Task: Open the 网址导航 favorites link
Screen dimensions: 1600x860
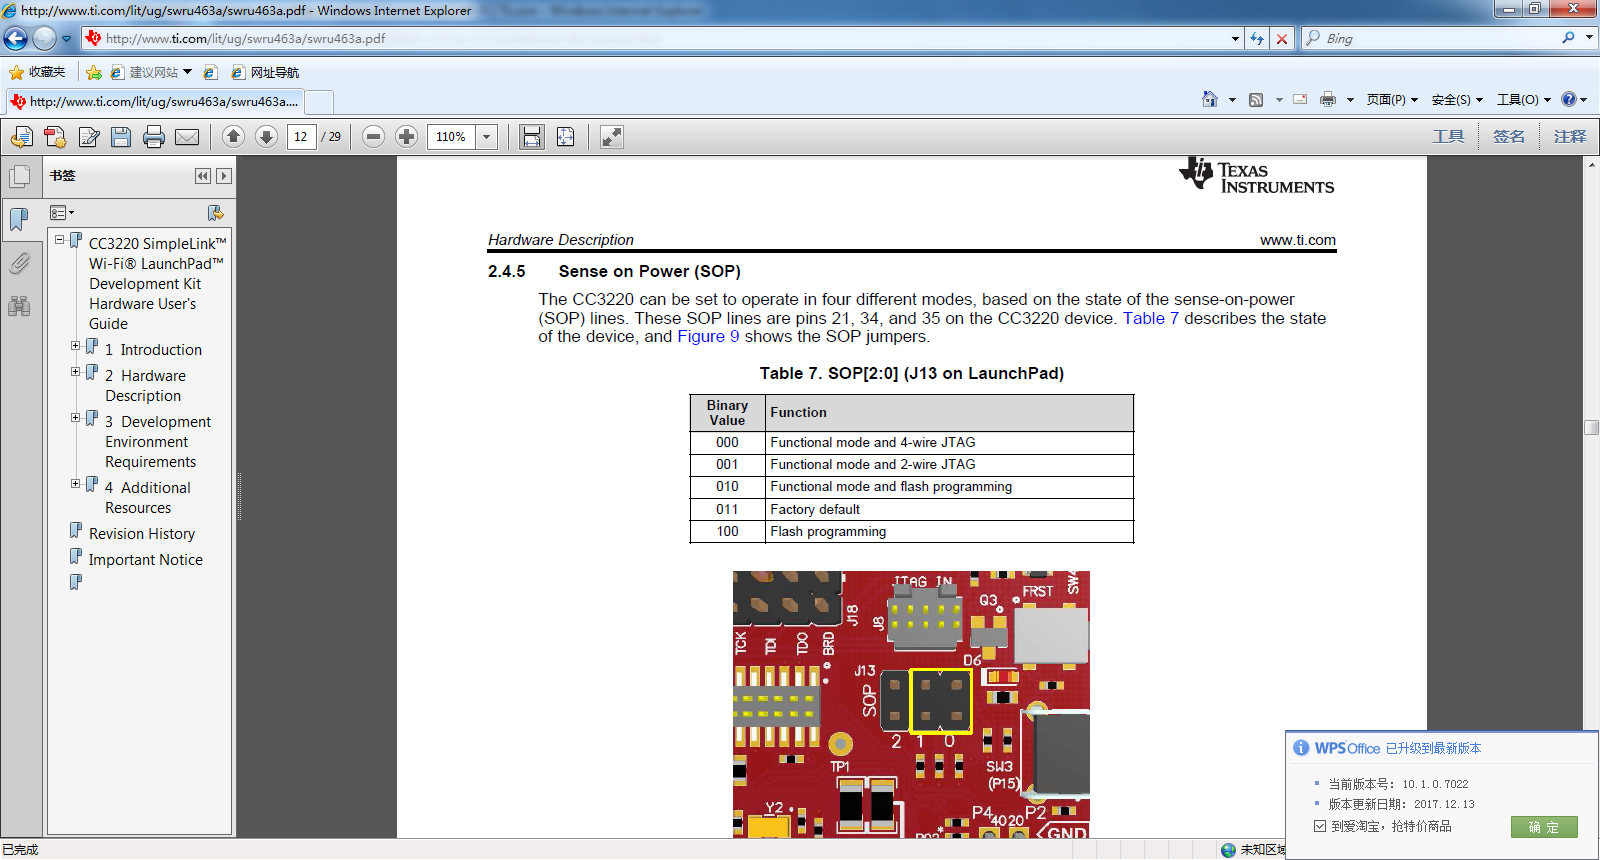Action: click(265, 72)
